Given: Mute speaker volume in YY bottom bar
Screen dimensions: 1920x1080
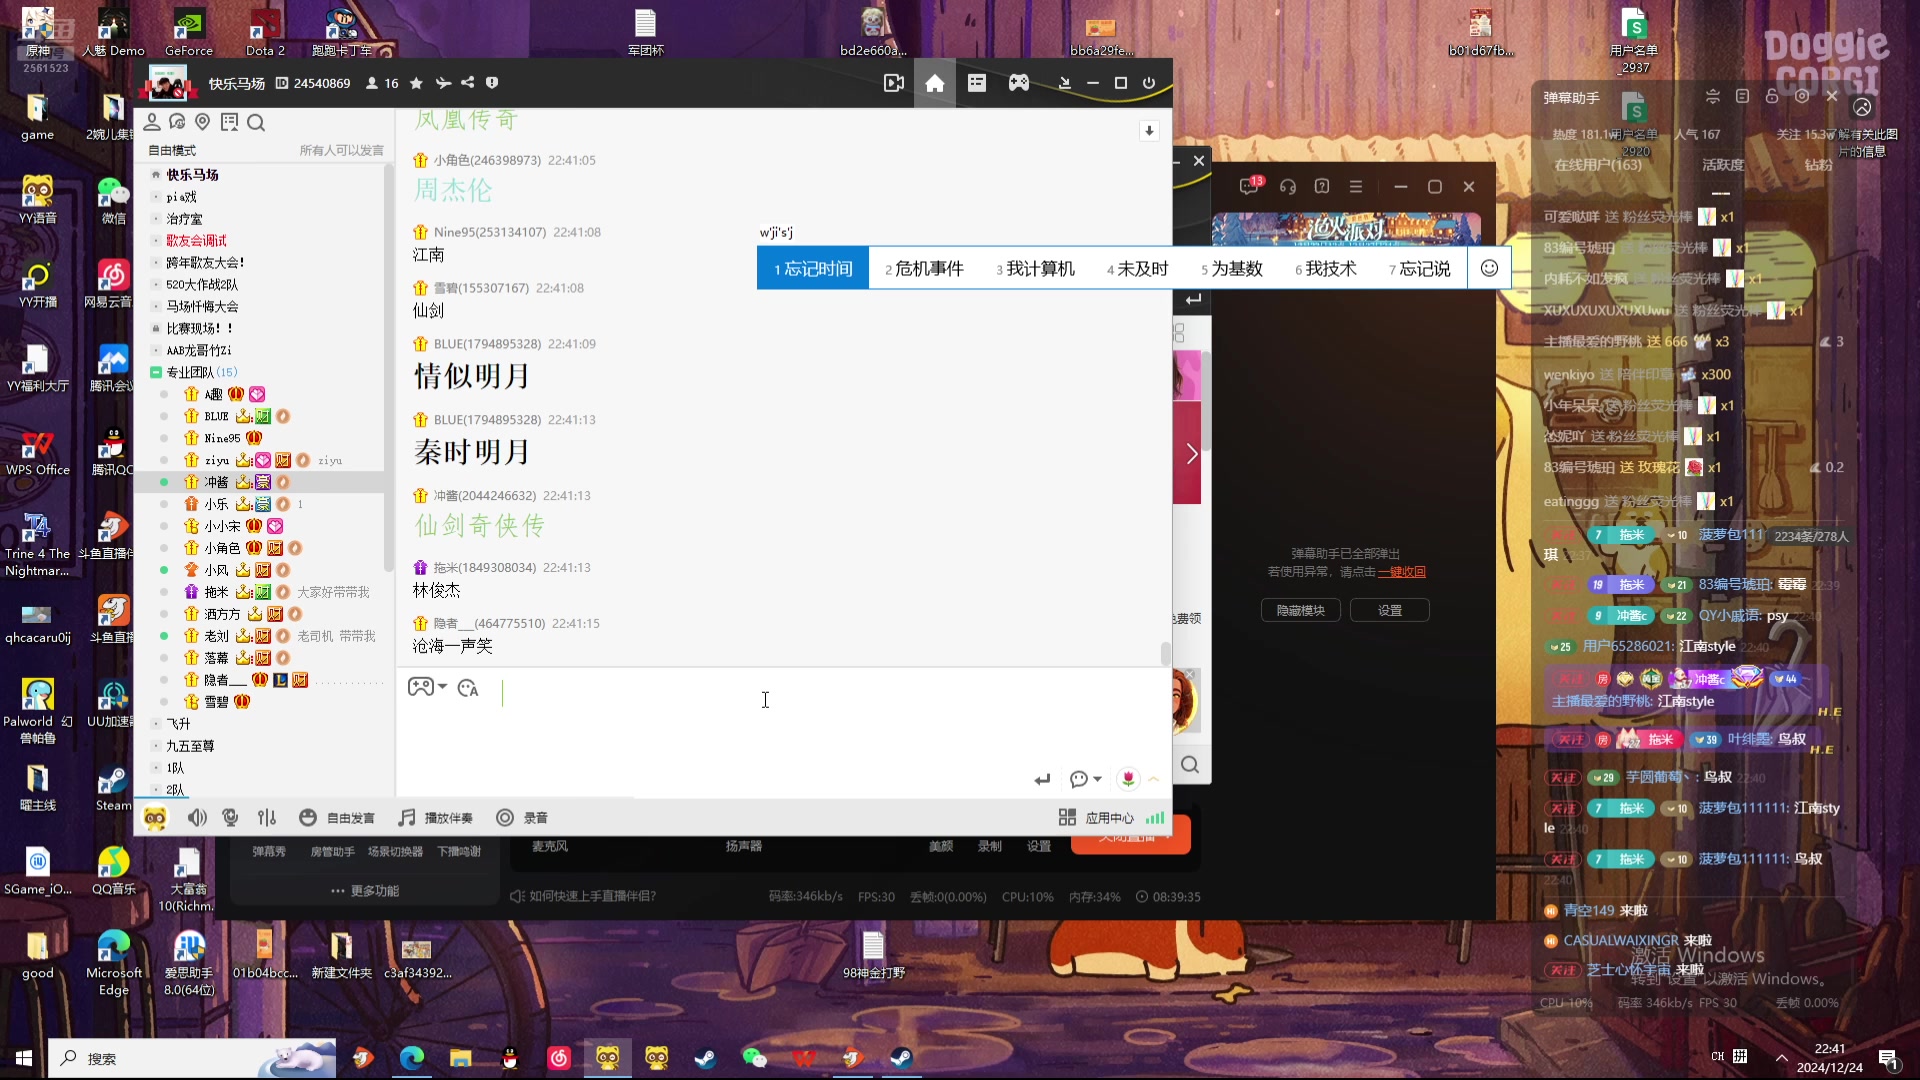Looking at the screenshot, I should pos(197,818).
